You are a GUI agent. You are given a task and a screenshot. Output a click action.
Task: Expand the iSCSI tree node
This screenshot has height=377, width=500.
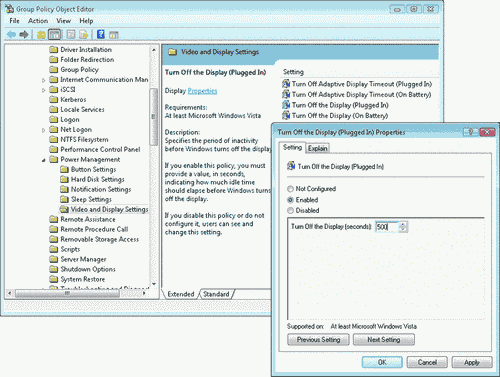click(44, 90)
